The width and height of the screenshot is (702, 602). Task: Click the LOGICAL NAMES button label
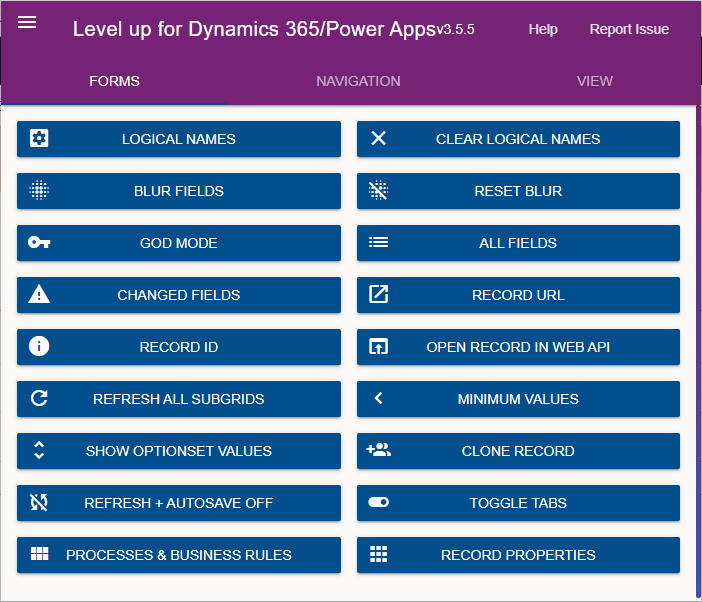[x=179, y=139]
